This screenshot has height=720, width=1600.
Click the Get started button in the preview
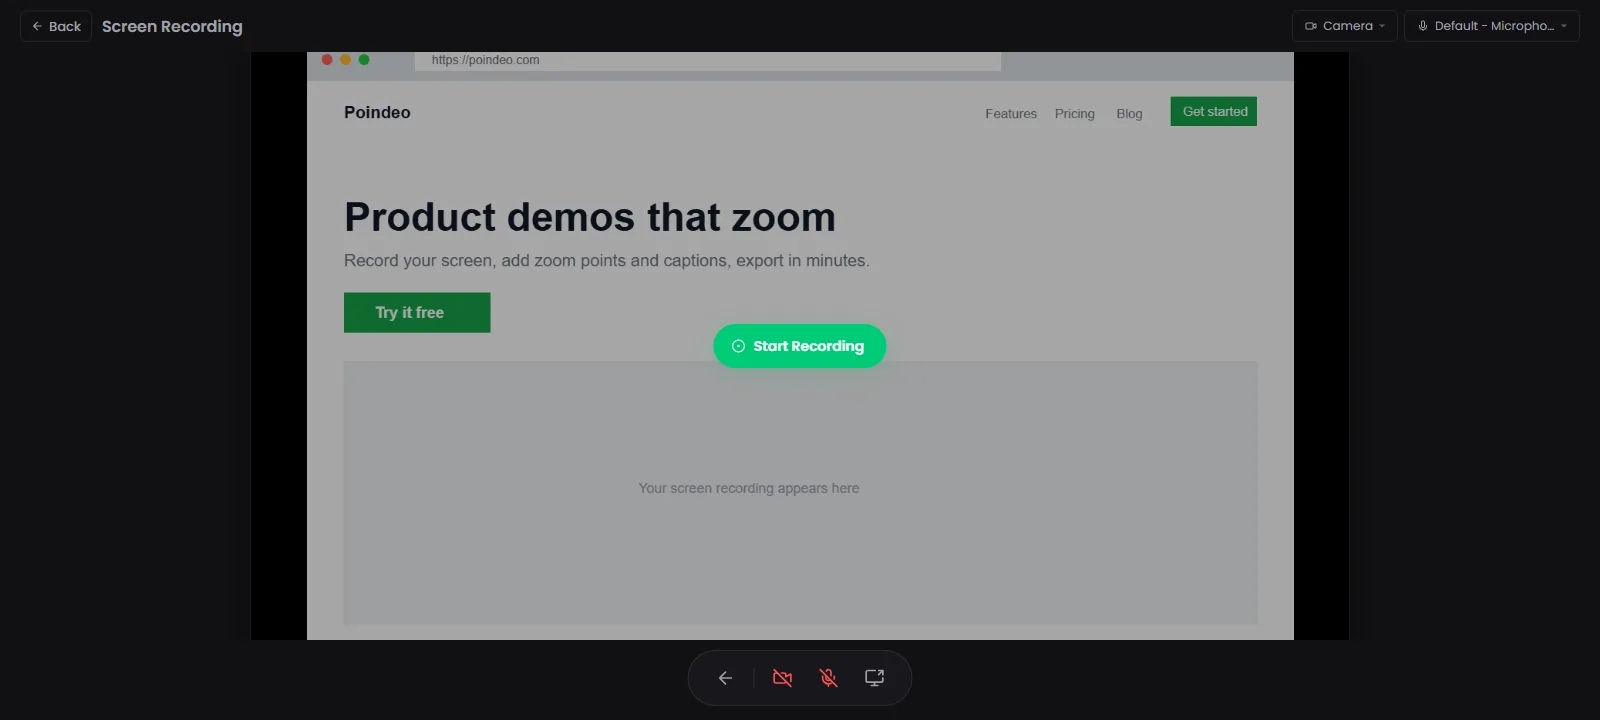1214,112
